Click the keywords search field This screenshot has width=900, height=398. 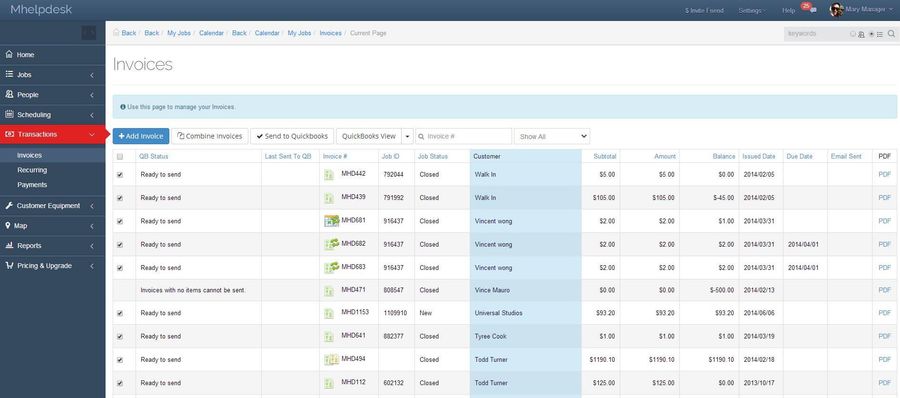point(816,34)
